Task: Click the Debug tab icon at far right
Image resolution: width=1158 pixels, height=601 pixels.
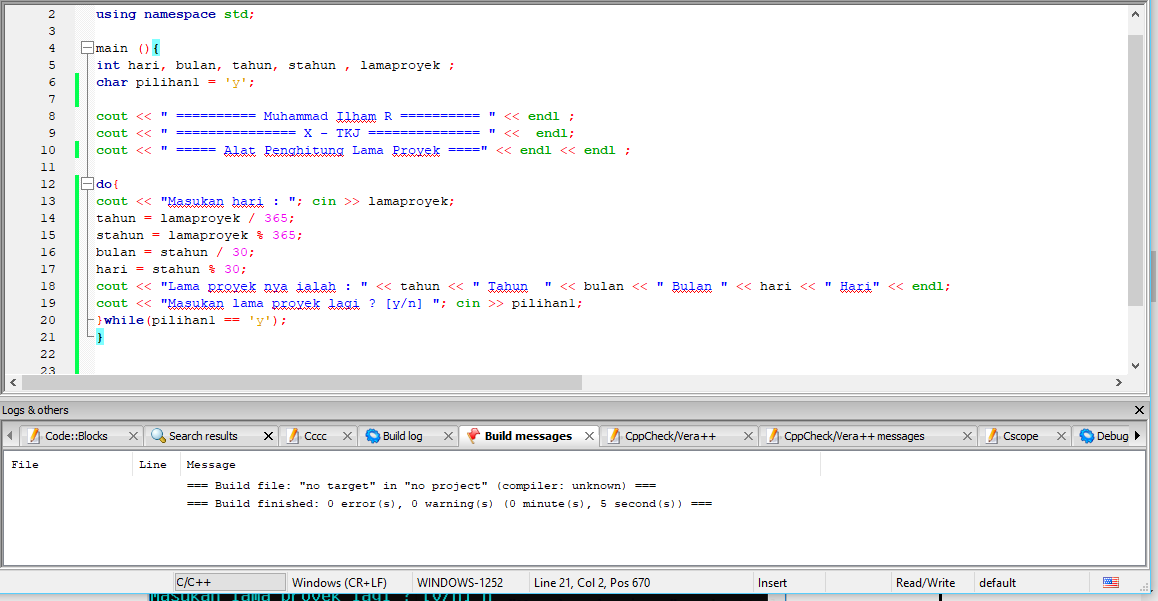Action: [x=1084, y=436]
